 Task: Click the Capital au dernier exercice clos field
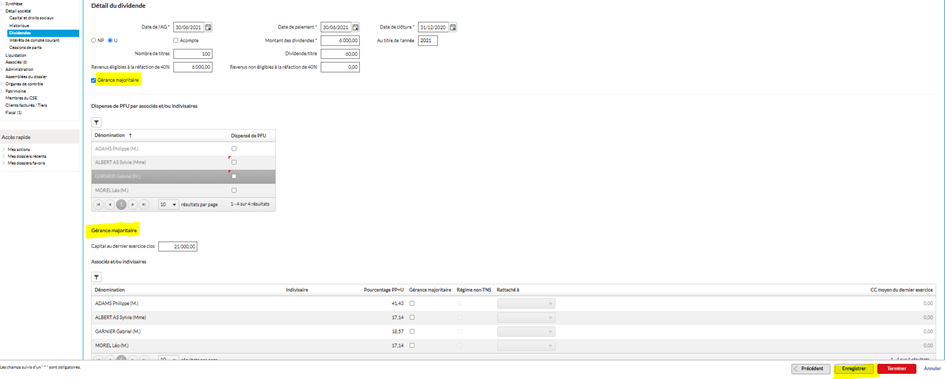(178, 246)
